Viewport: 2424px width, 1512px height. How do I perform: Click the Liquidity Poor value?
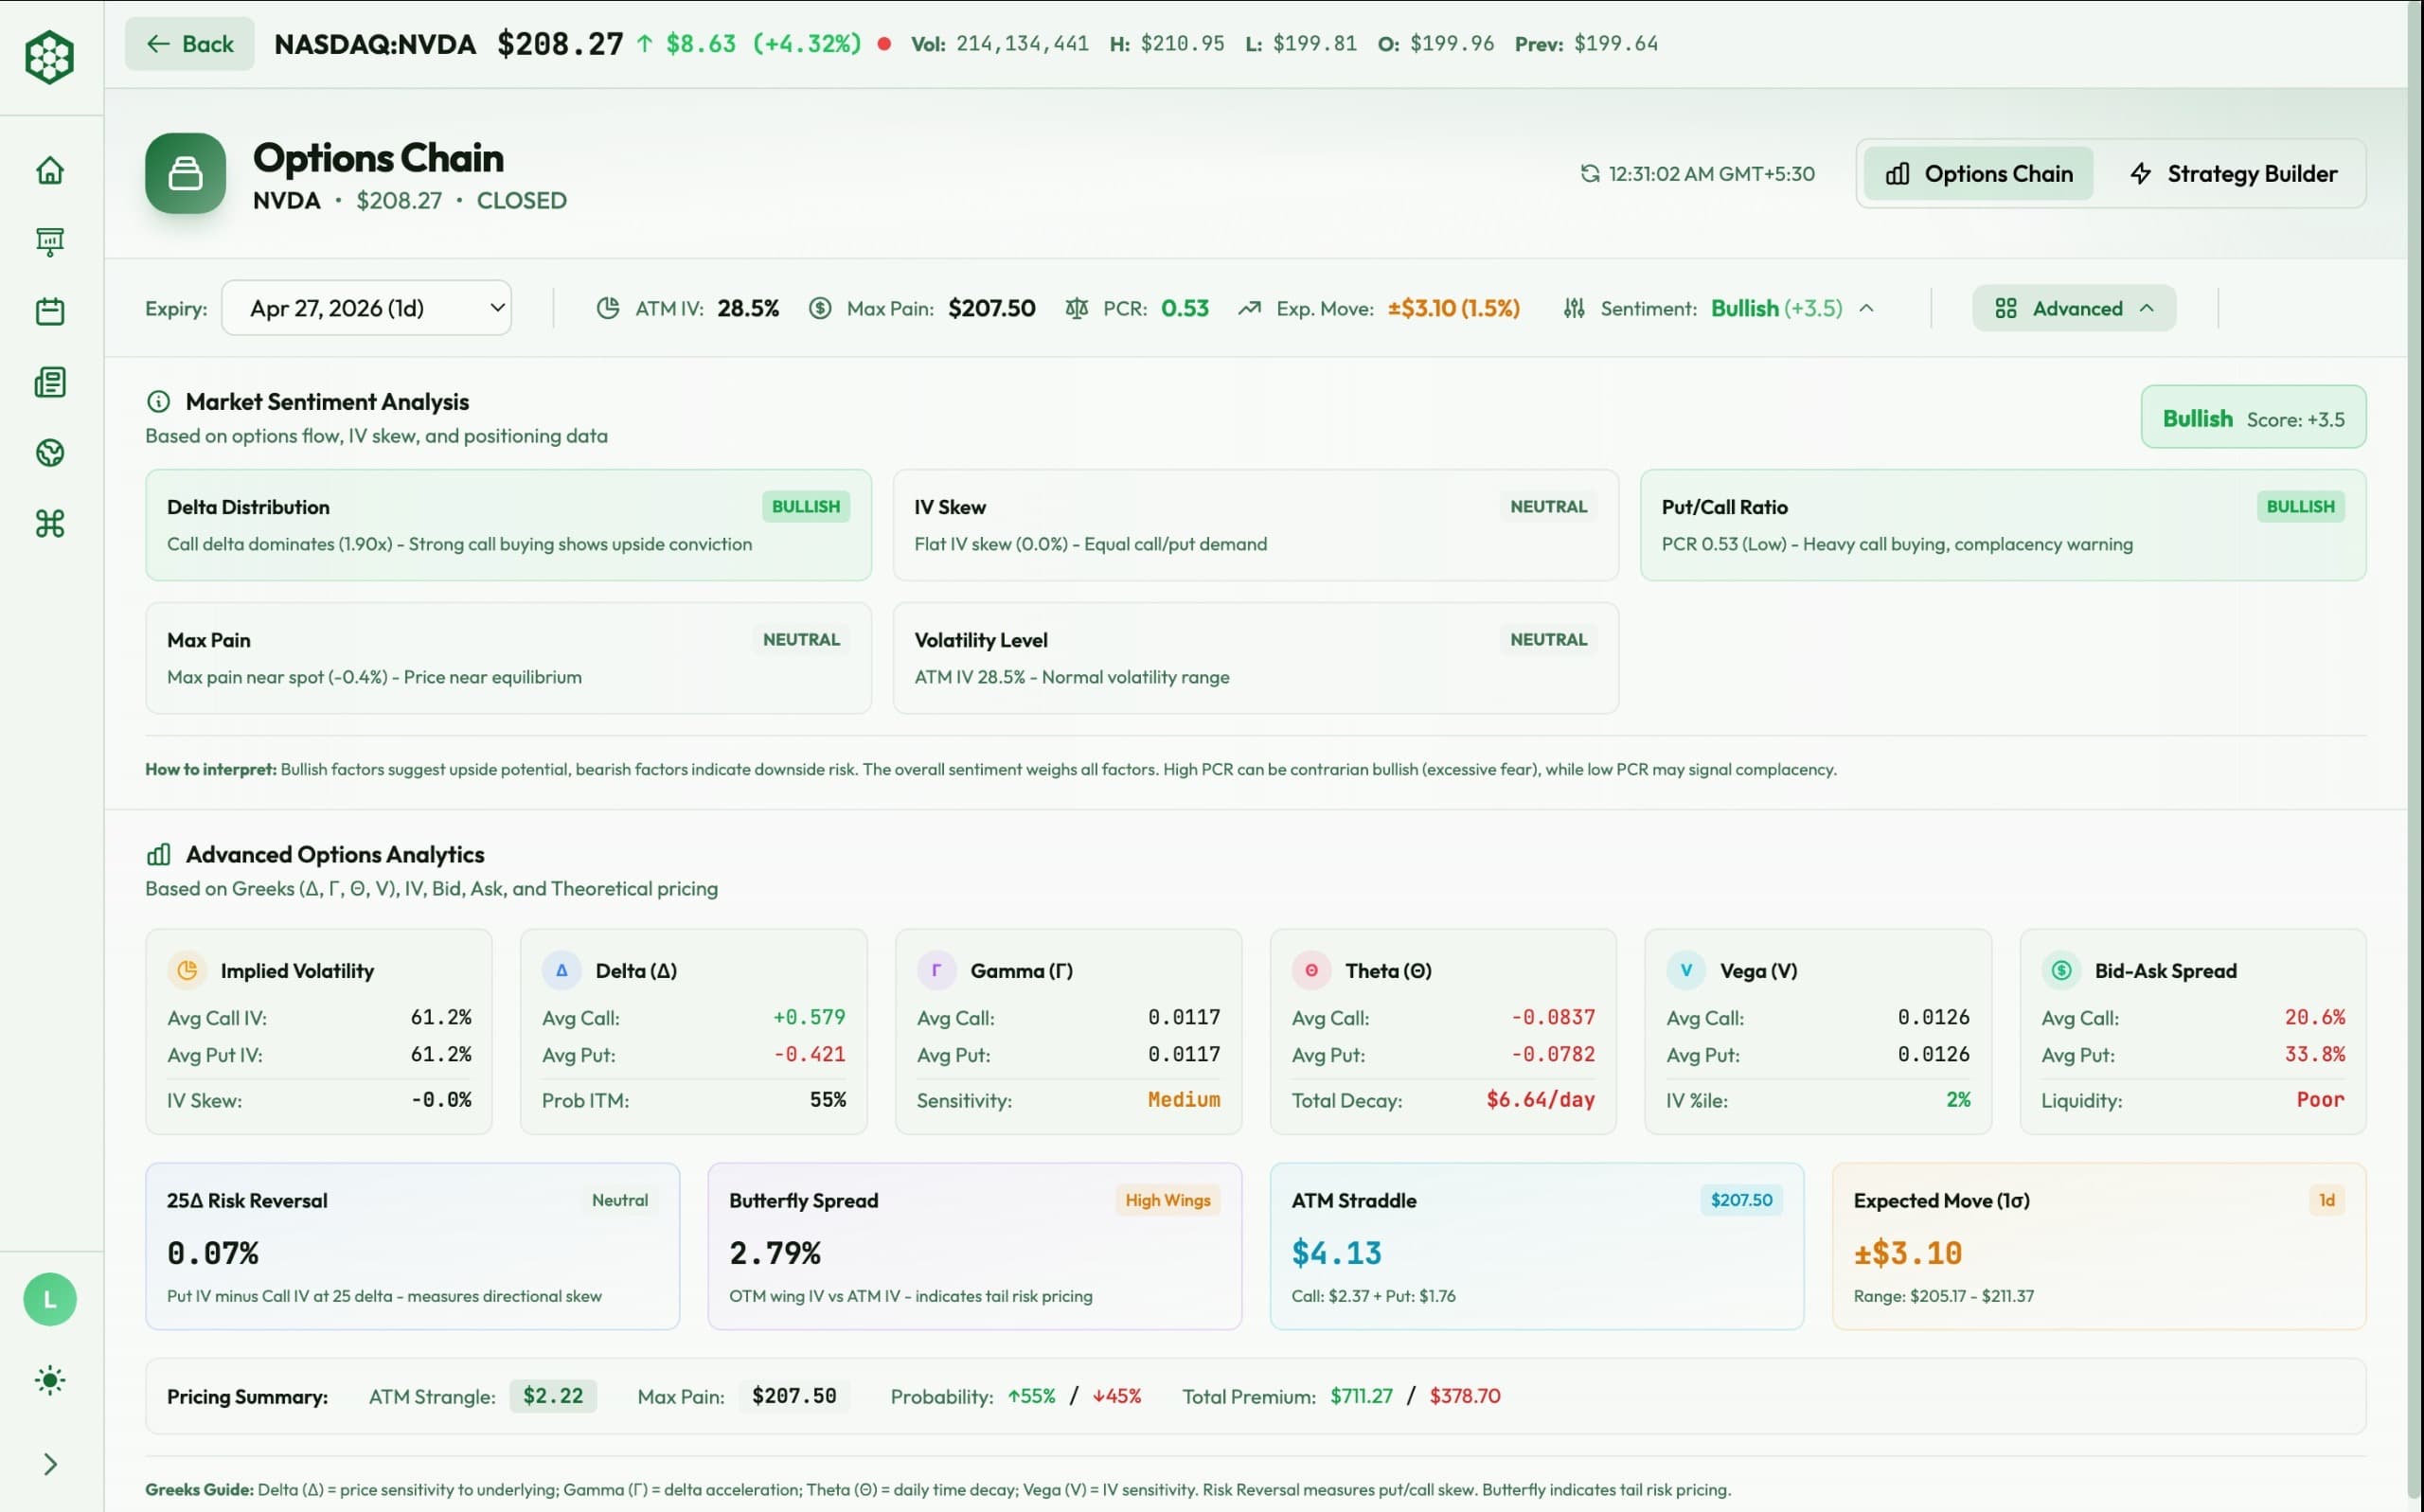point(2320,1100)
